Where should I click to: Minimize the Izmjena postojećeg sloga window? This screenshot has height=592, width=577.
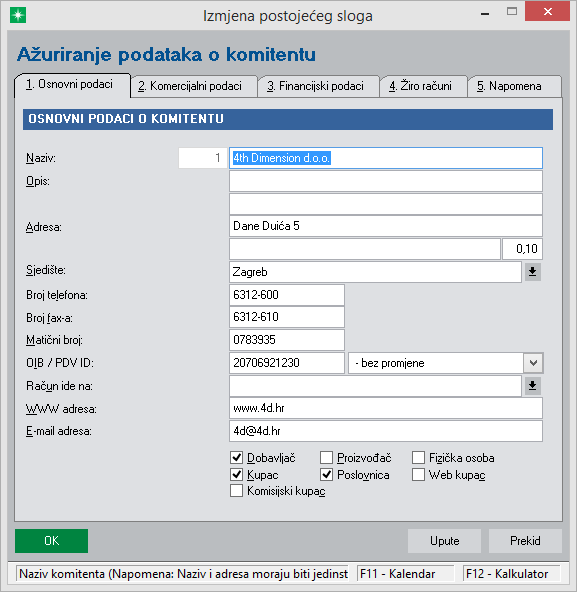pos(485,14)
